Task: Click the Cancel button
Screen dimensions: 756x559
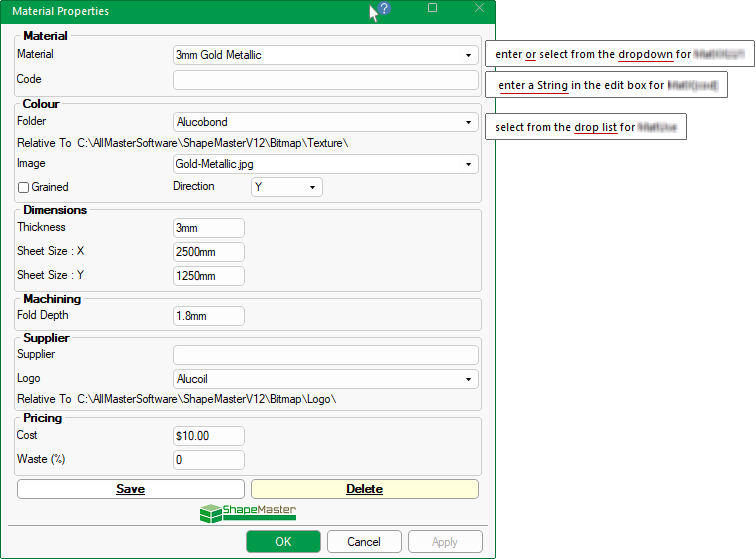Action: [x=364, y=542]
